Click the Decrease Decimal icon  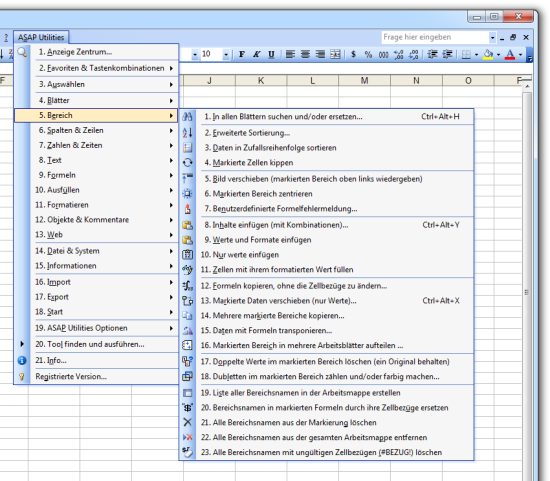414,54
